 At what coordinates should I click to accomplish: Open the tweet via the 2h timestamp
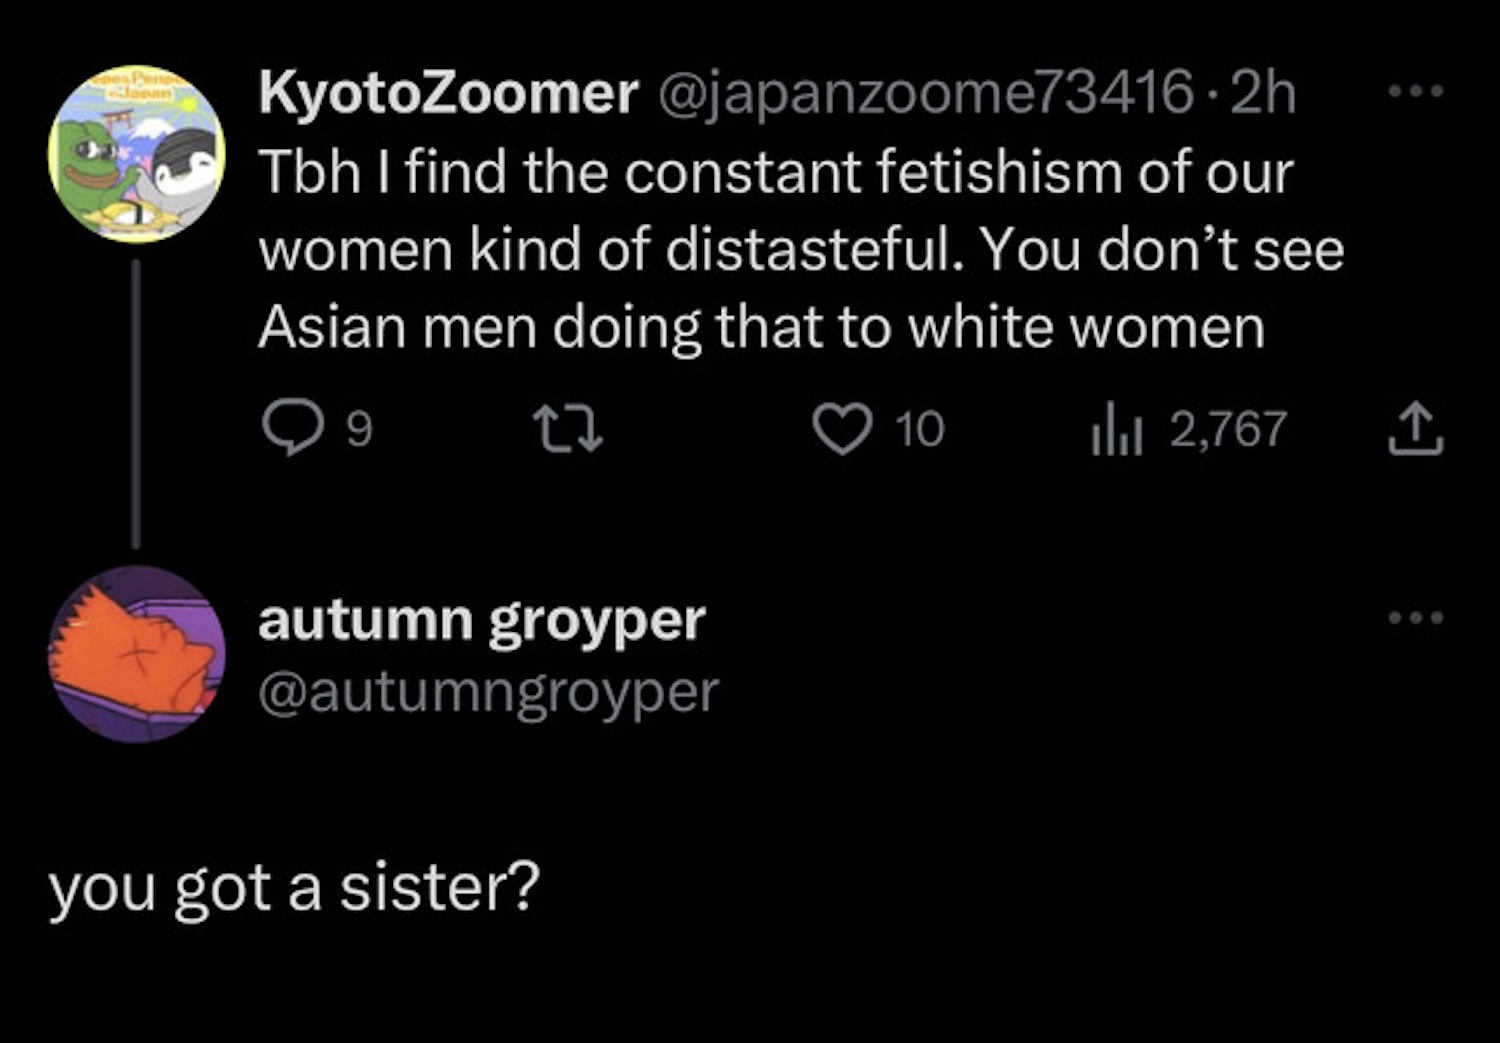(1264, 93)
